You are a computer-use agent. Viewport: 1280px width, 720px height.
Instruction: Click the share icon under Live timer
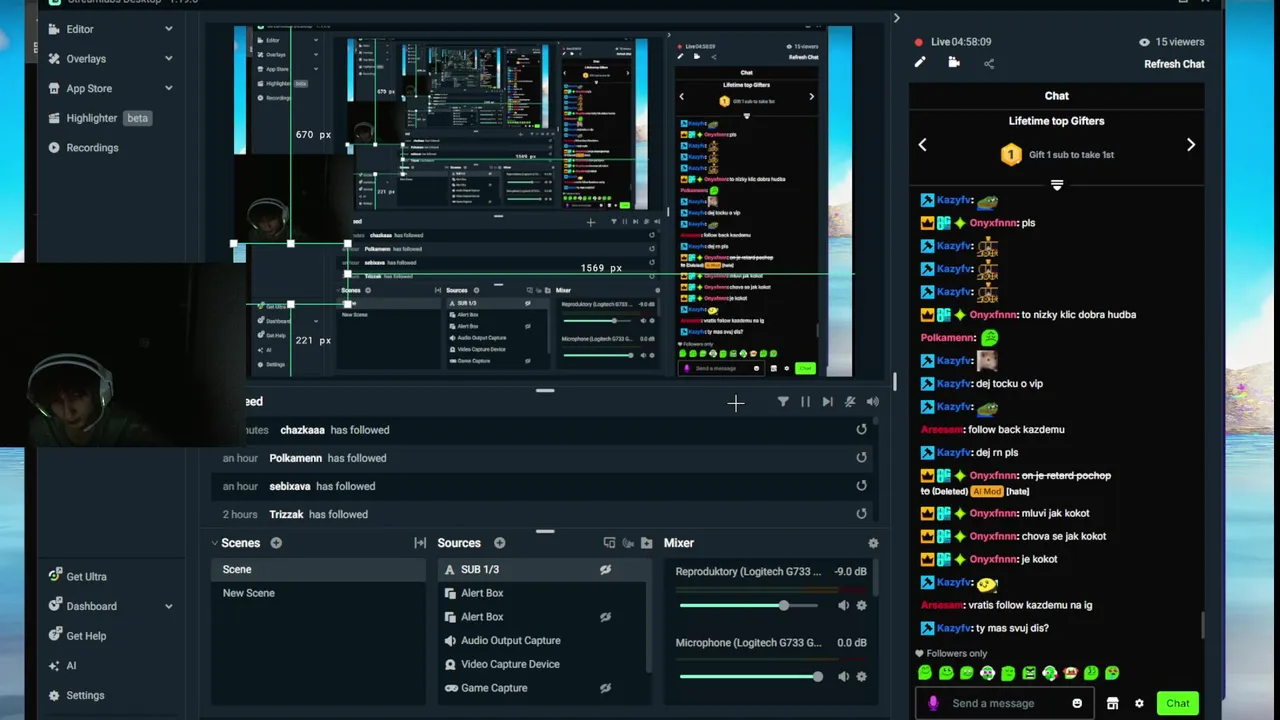[989, 63]
